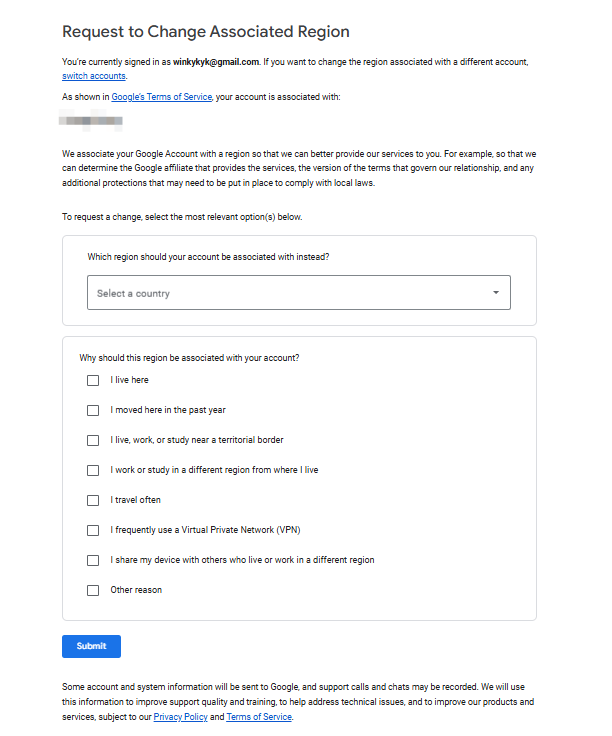The height and width of the screenshot is (736, 612).
Task: Click the country dropdown's arrow icon
Action: click(x=495, y=293)
